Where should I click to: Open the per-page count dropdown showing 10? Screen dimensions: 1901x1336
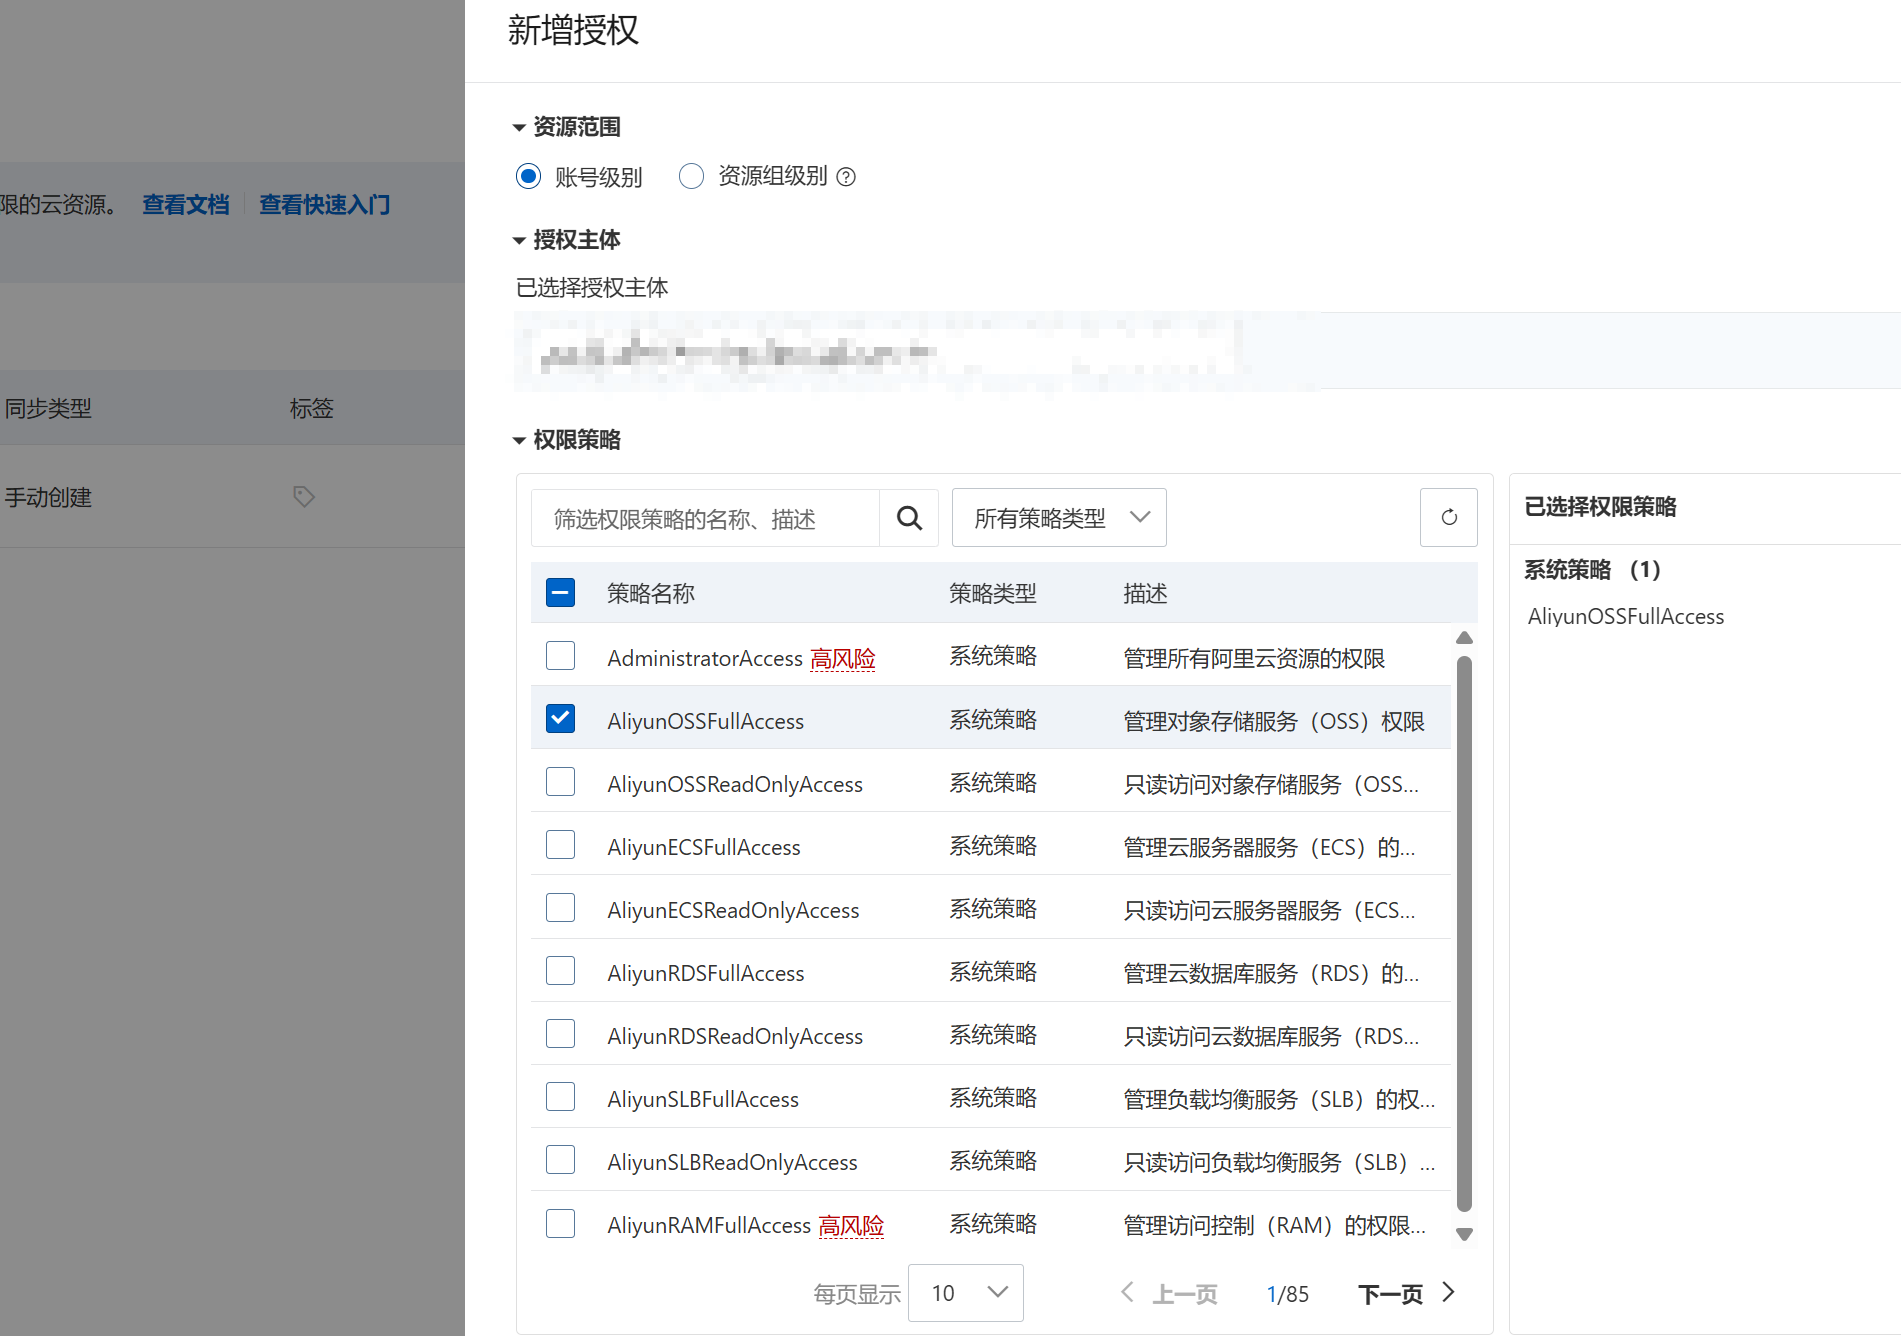(966, 1293)
